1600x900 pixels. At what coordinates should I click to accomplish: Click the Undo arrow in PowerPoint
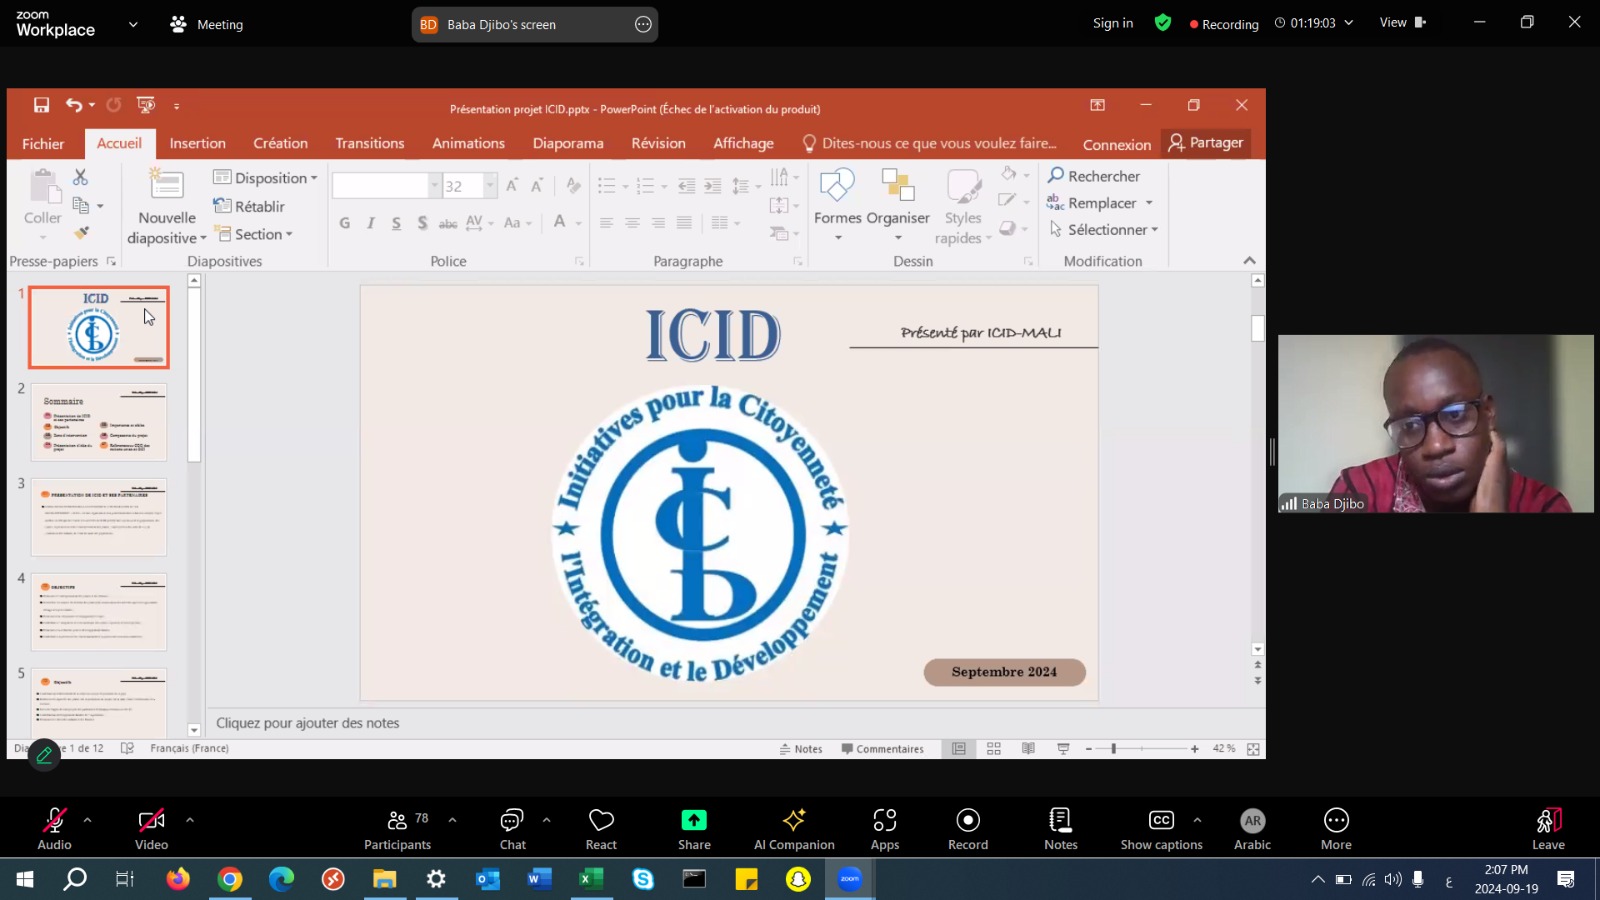point(73,105)
